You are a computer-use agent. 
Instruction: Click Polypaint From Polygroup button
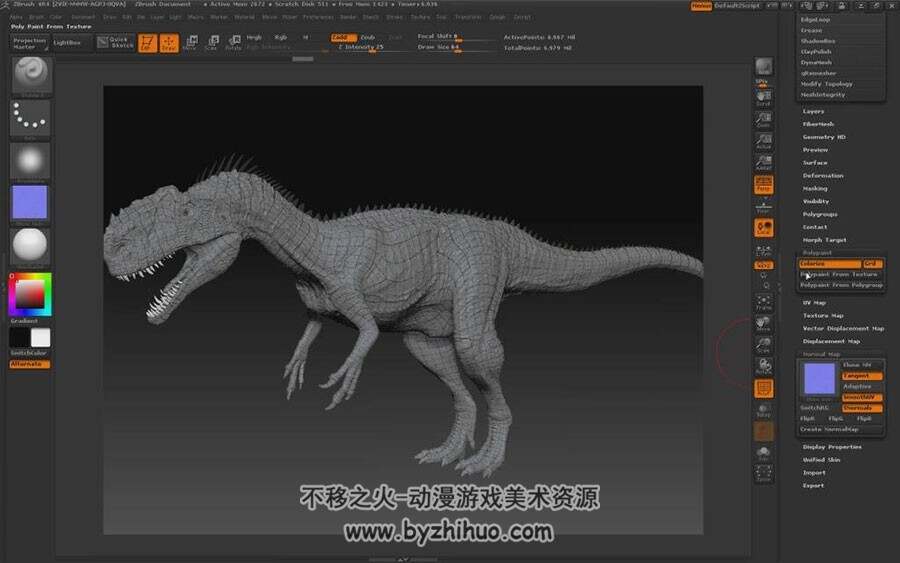tap(841, 285)
